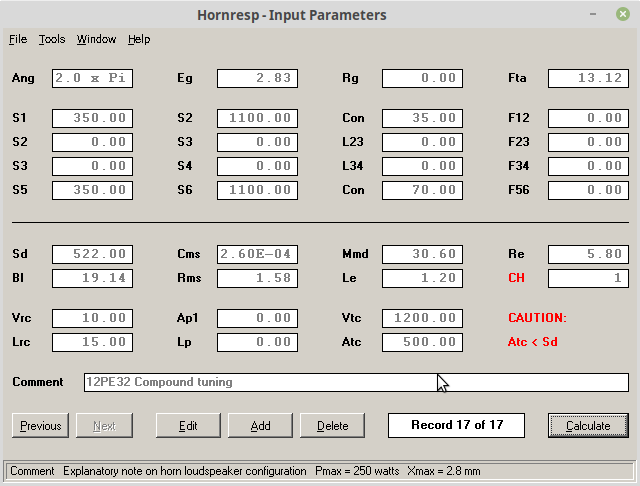Select the S4 input field
This screenshot has width=640, height=486.
coord(258,166)
